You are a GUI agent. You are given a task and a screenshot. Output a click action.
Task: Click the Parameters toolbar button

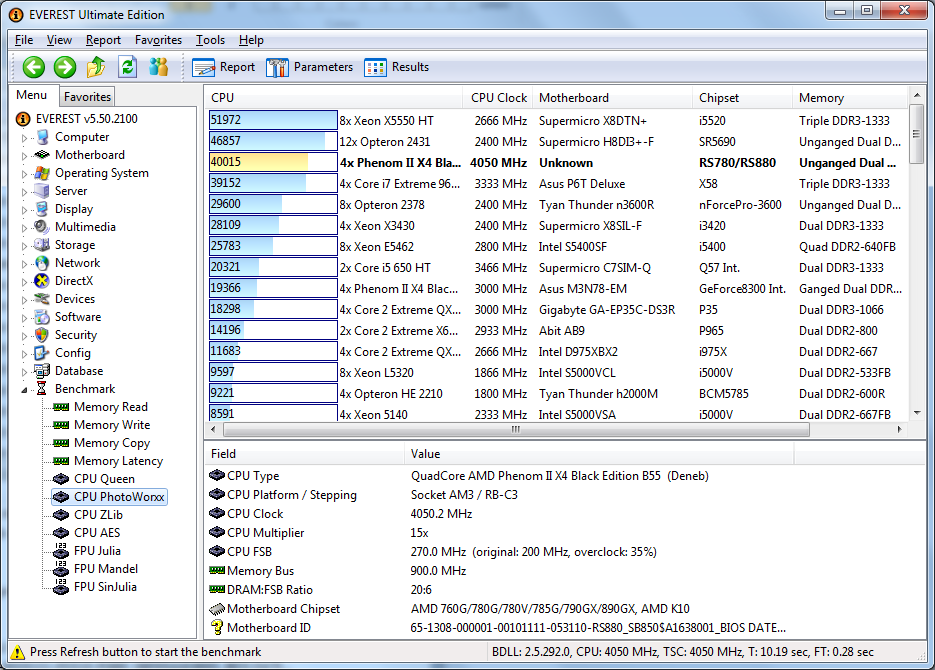tap(310, 67)
